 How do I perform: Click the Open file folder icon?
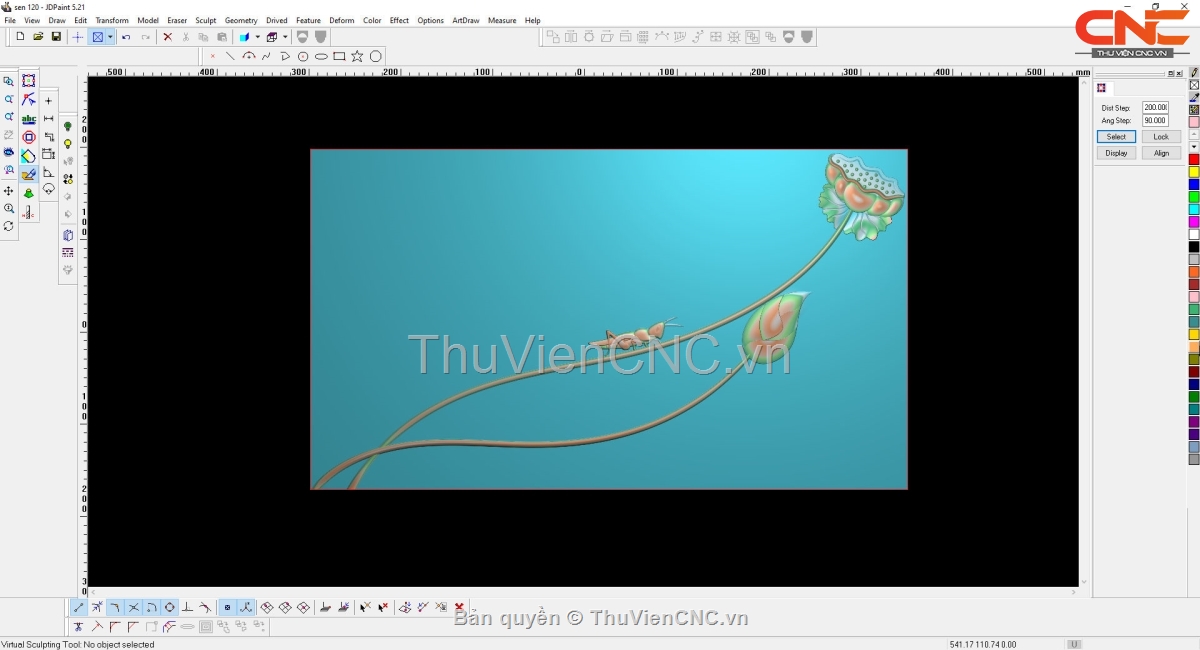click(38, 37)
